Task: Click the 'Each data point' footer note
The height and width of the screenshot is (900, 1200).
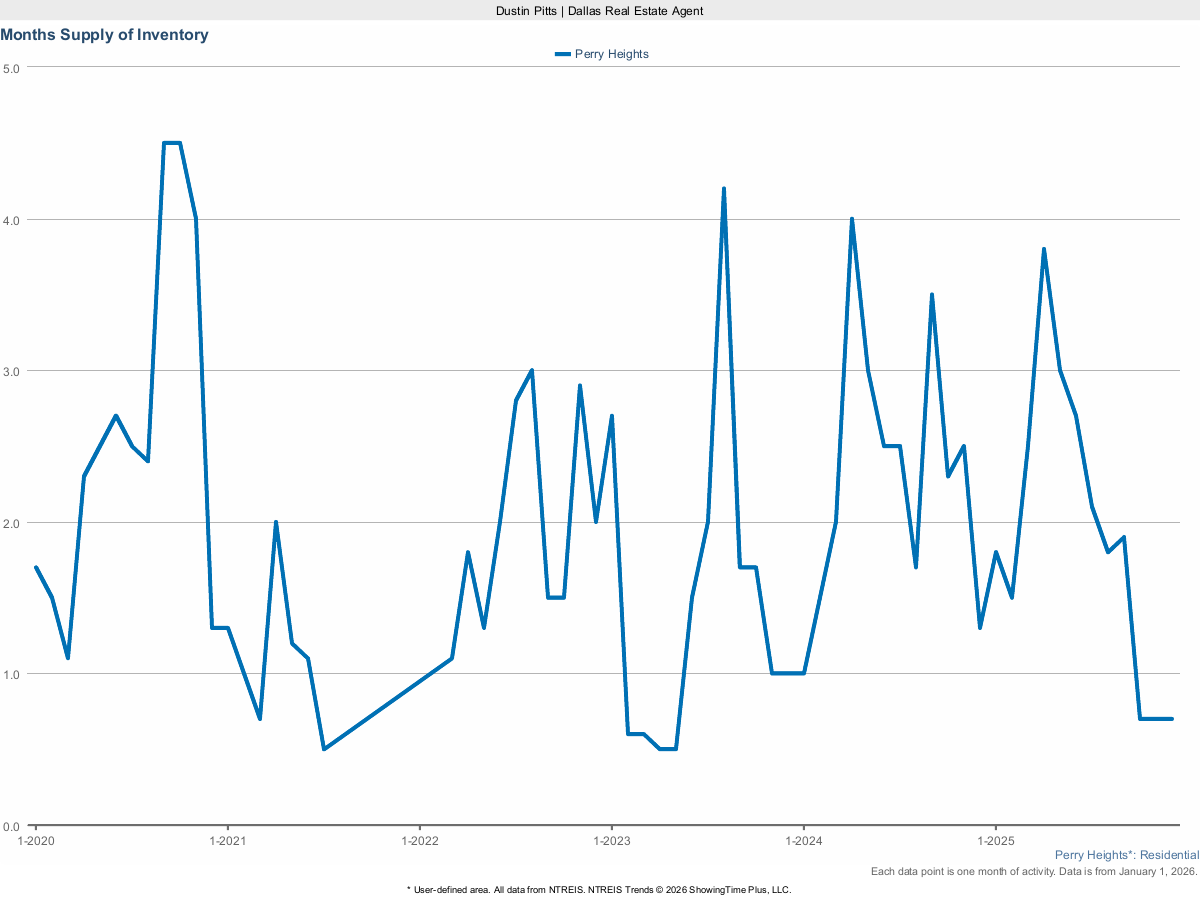Action: 1034,872
